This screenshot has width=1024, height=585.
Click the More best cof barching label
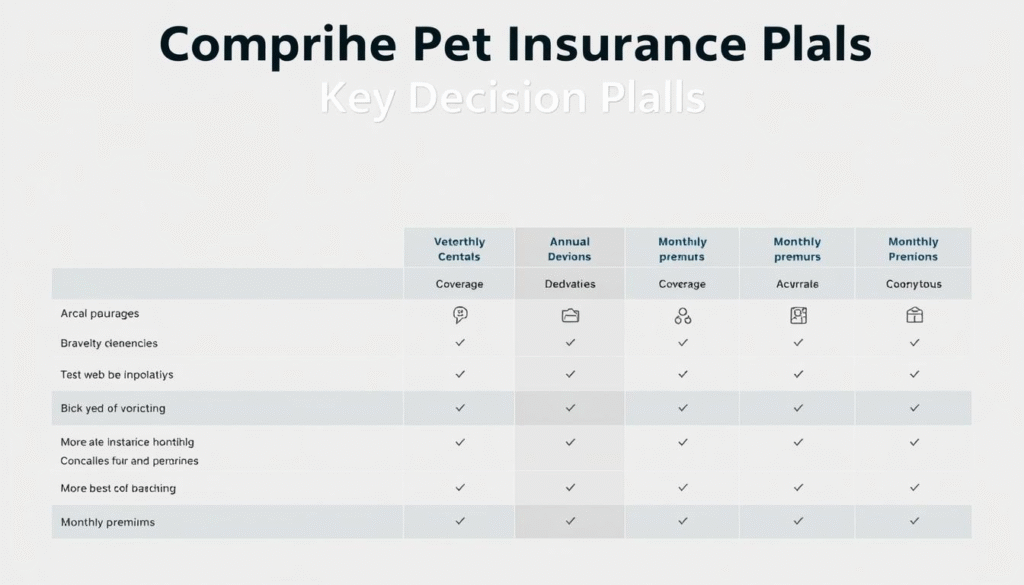point(118,488)
